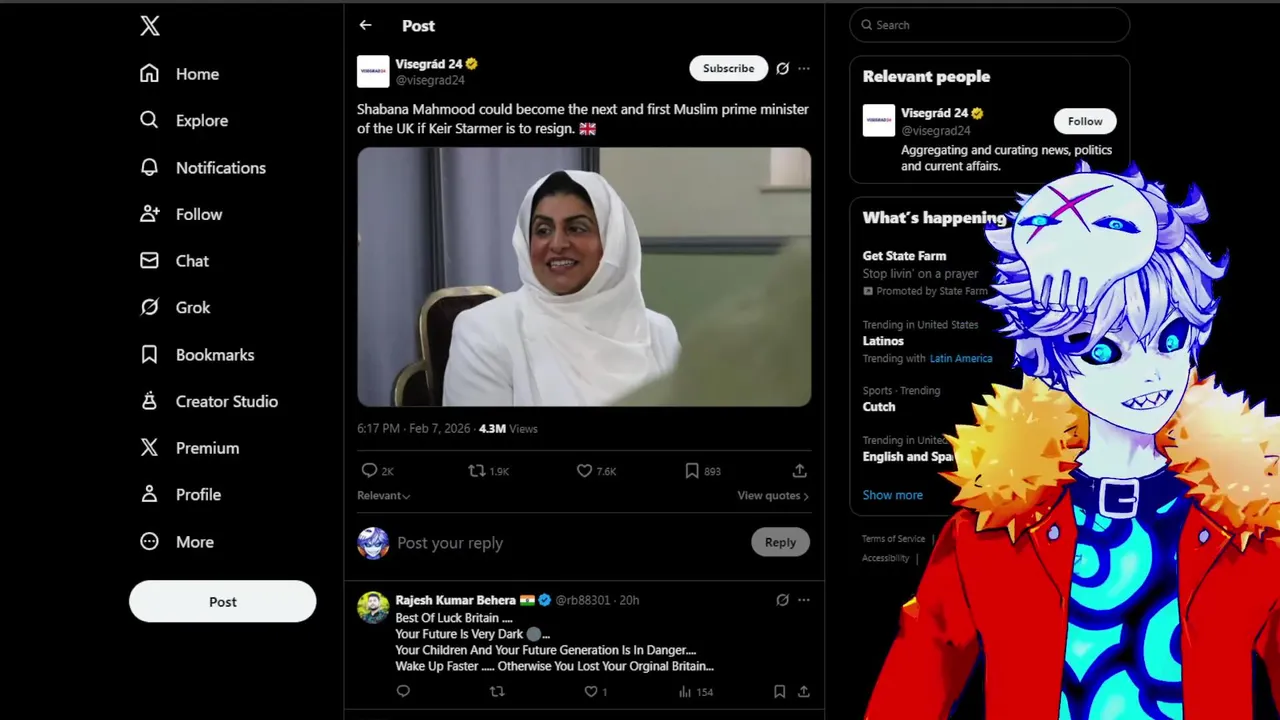
Task: Reply via the main post's comment icon
Action: 369,470
